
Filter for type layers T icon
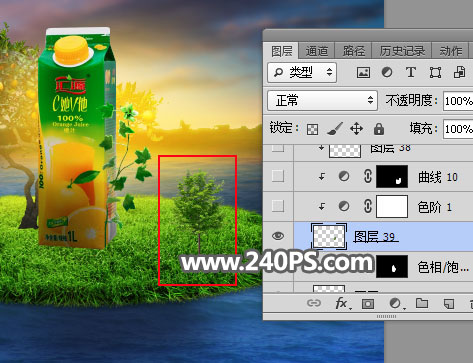[x=411, y=72]
